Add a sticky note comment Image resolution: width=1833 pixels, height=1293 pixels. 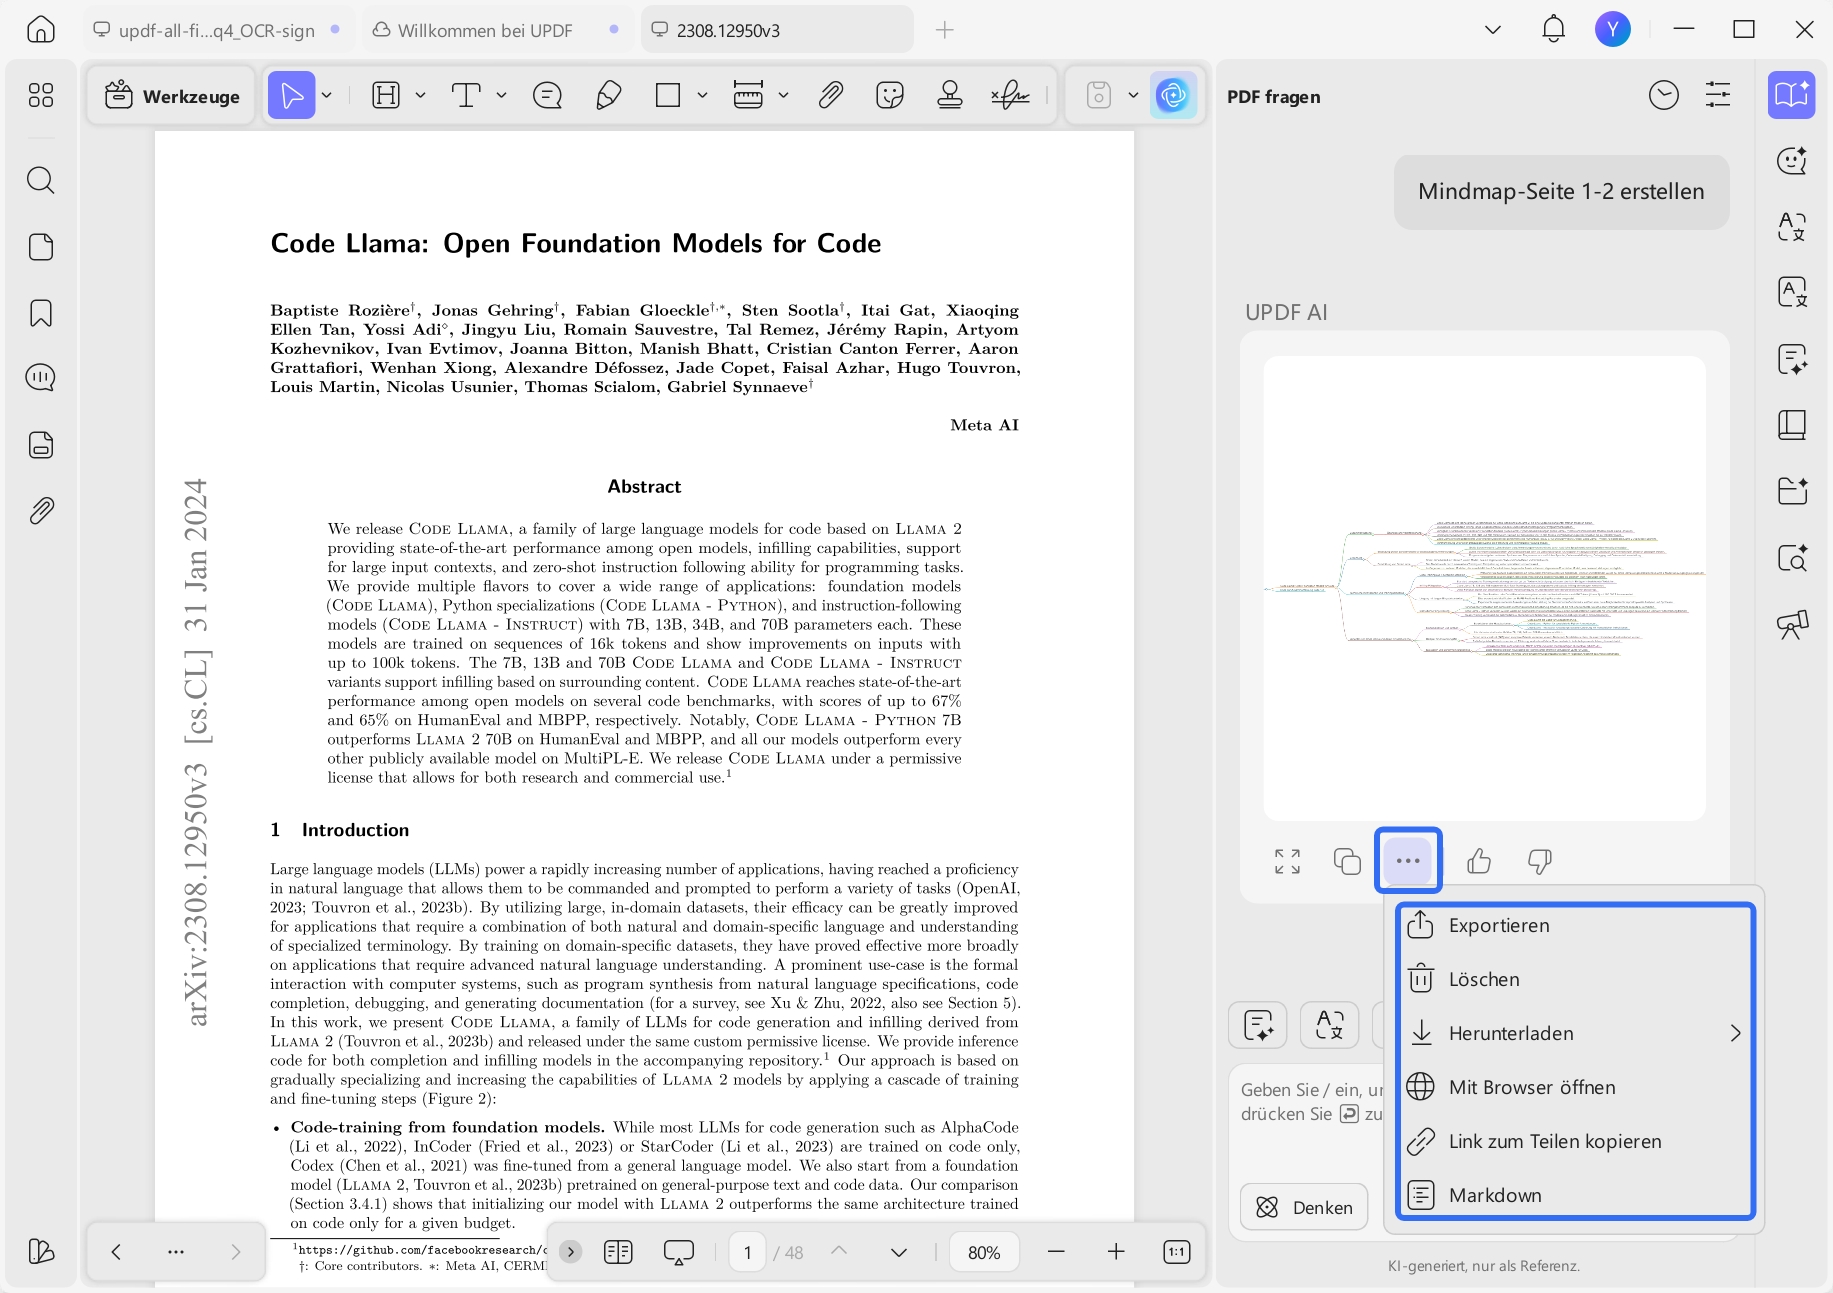click(x=548, y=96)
